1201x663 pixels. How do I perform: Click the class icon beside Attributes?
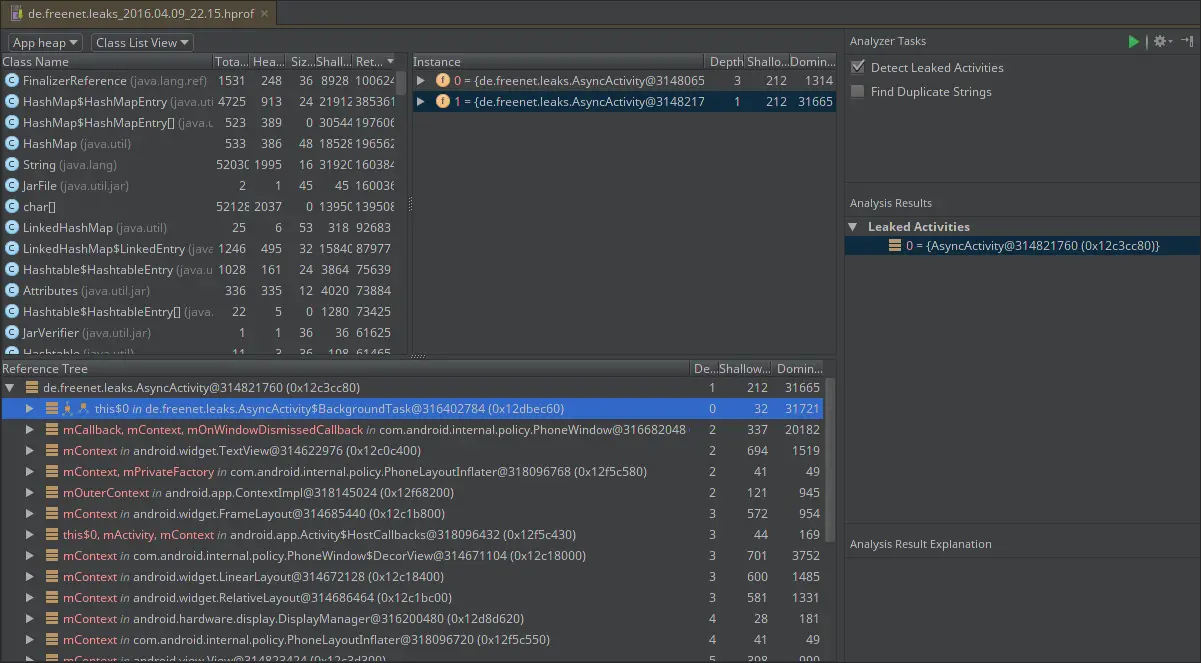point(12,290)
